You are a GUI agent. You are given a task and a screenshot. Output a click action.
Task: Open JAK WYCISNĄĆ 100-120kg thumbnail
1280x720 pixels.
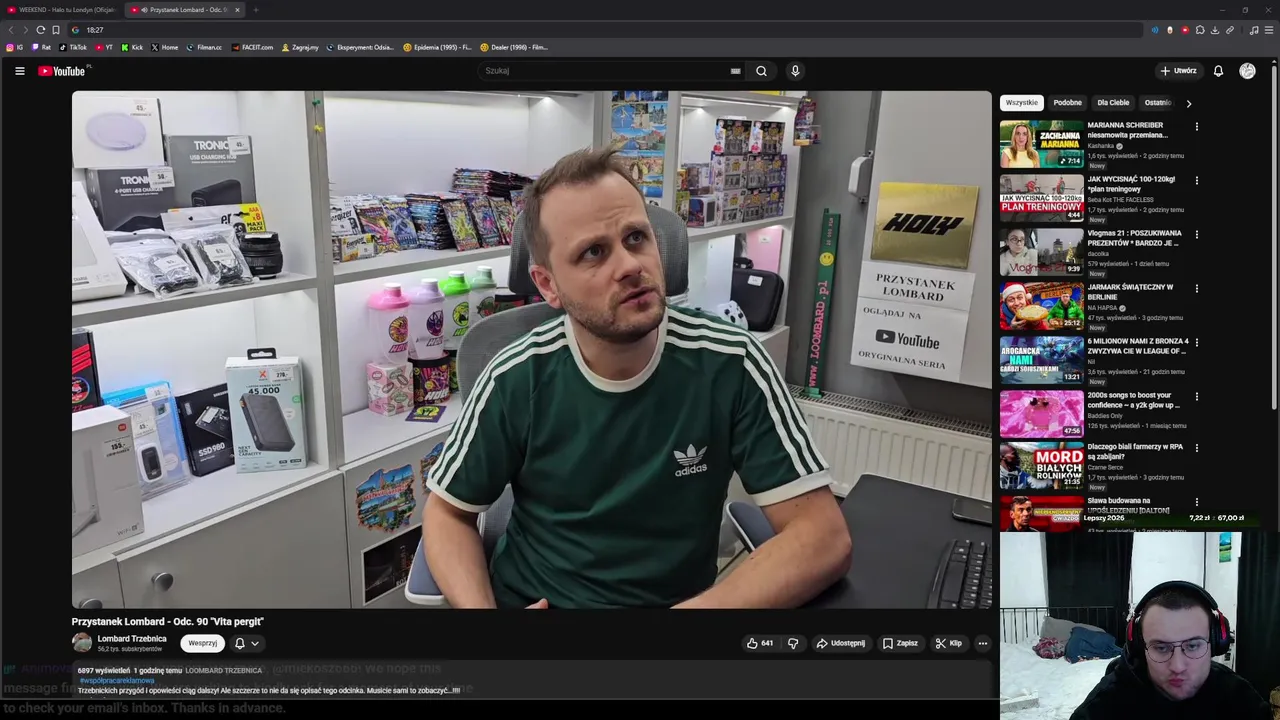1041,198
